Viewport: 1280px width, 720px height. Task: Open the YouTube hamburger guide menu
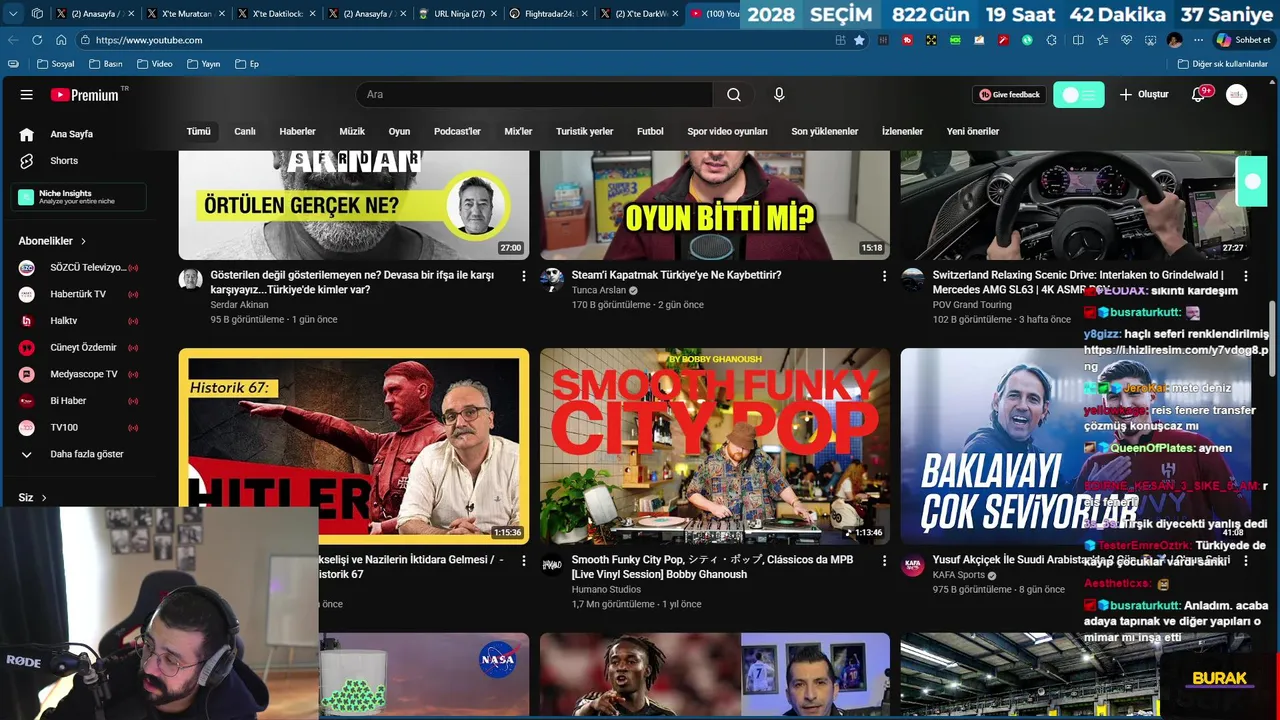tap(27, 95)
